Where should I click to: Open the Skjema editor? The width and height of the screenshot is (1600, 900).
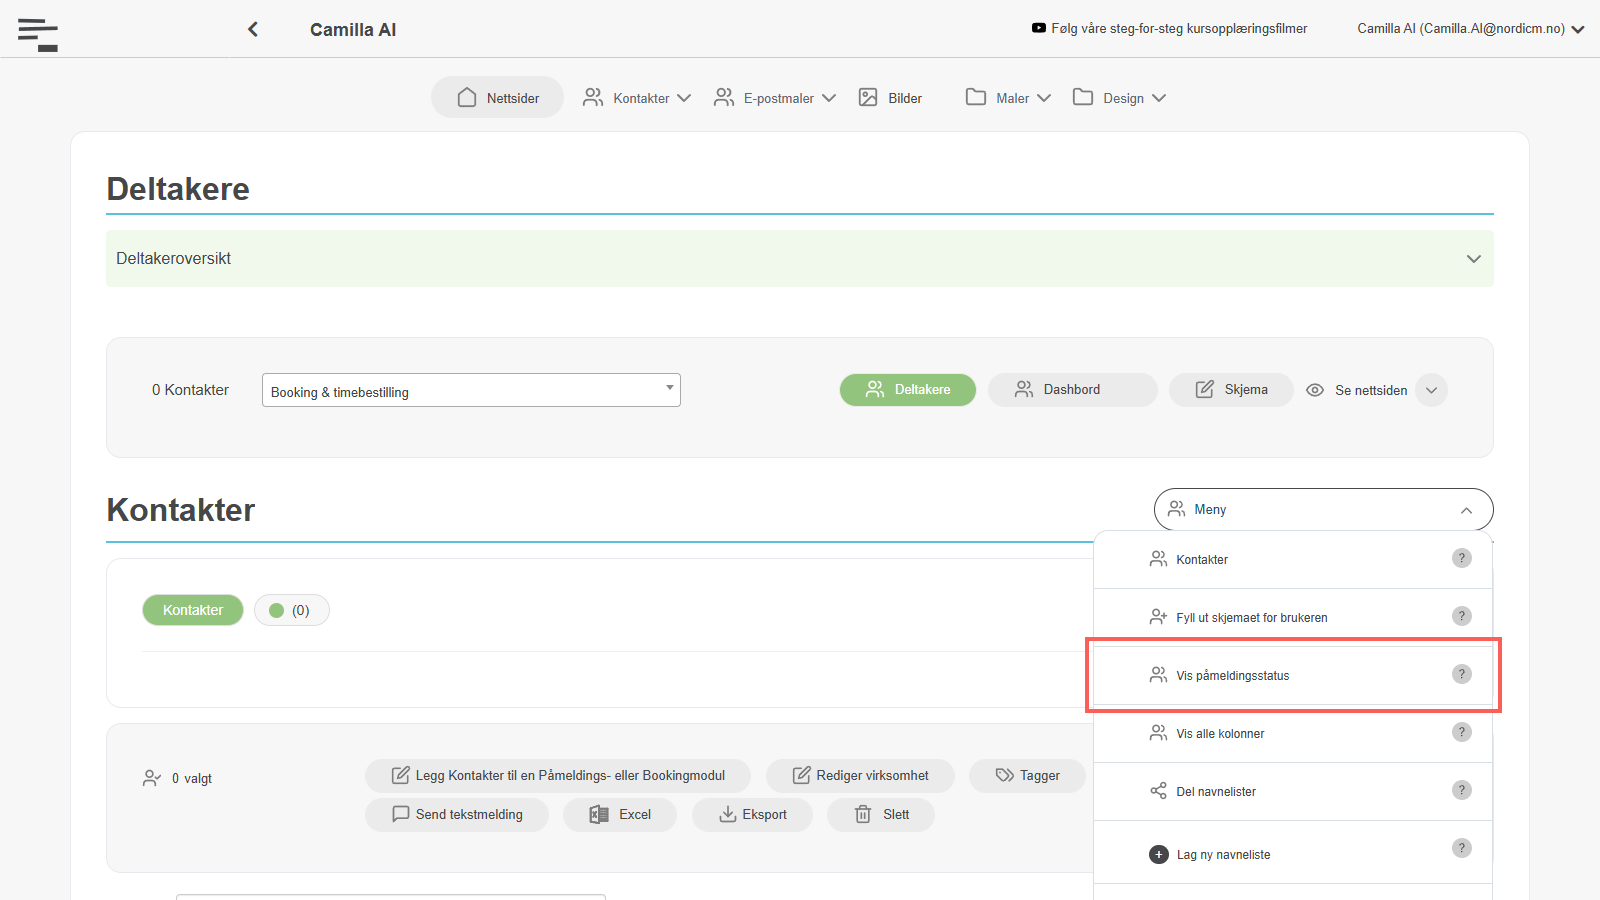pyautogui.click(x=1231, y=390)
